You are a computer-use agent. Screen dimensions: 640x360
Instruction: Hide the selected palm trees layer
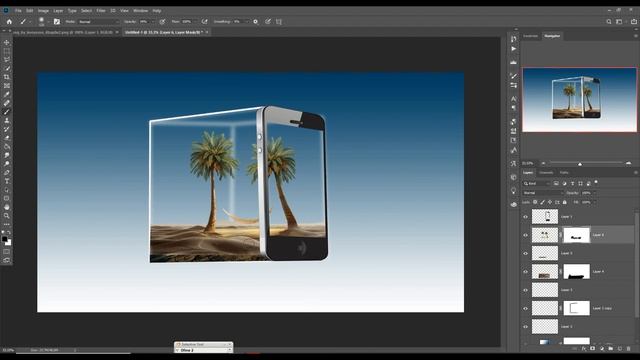coord(525,235)
